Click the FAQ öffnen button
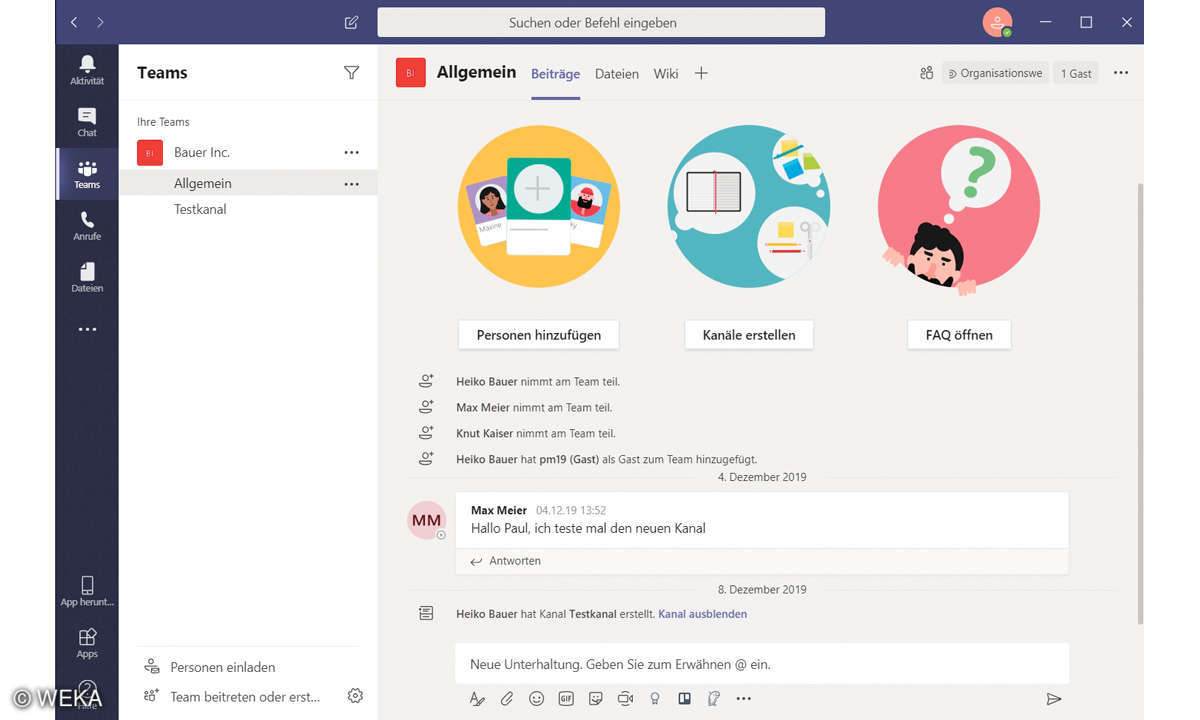Screen dimensions: 1200x720 pyautogui.click(x=959, y=335)
